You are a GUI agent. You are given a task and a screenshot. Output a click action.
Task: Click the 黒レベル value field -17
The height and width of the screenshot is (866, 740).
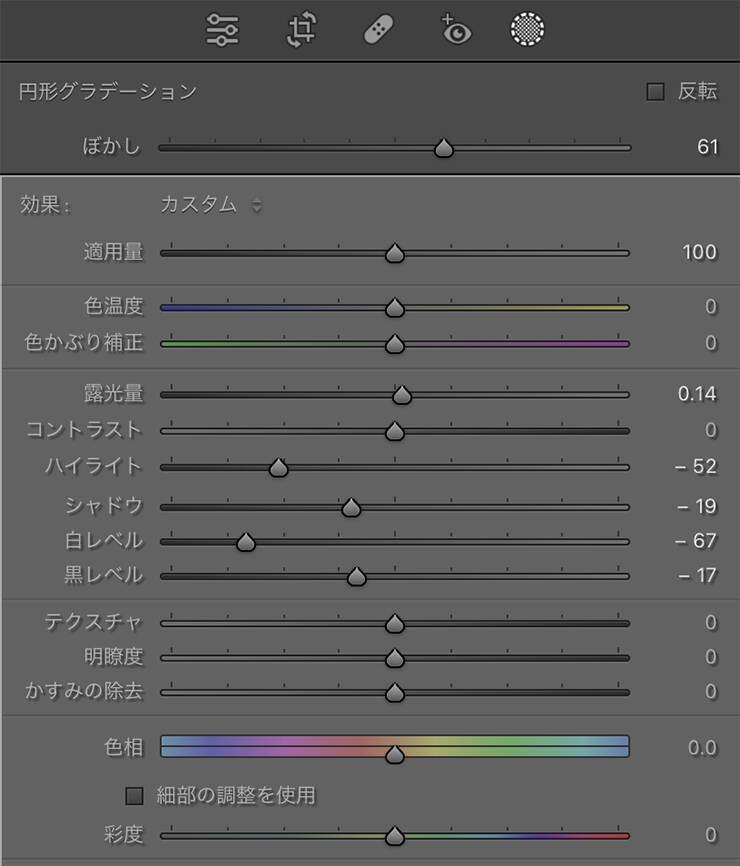[x=697, y=575]
